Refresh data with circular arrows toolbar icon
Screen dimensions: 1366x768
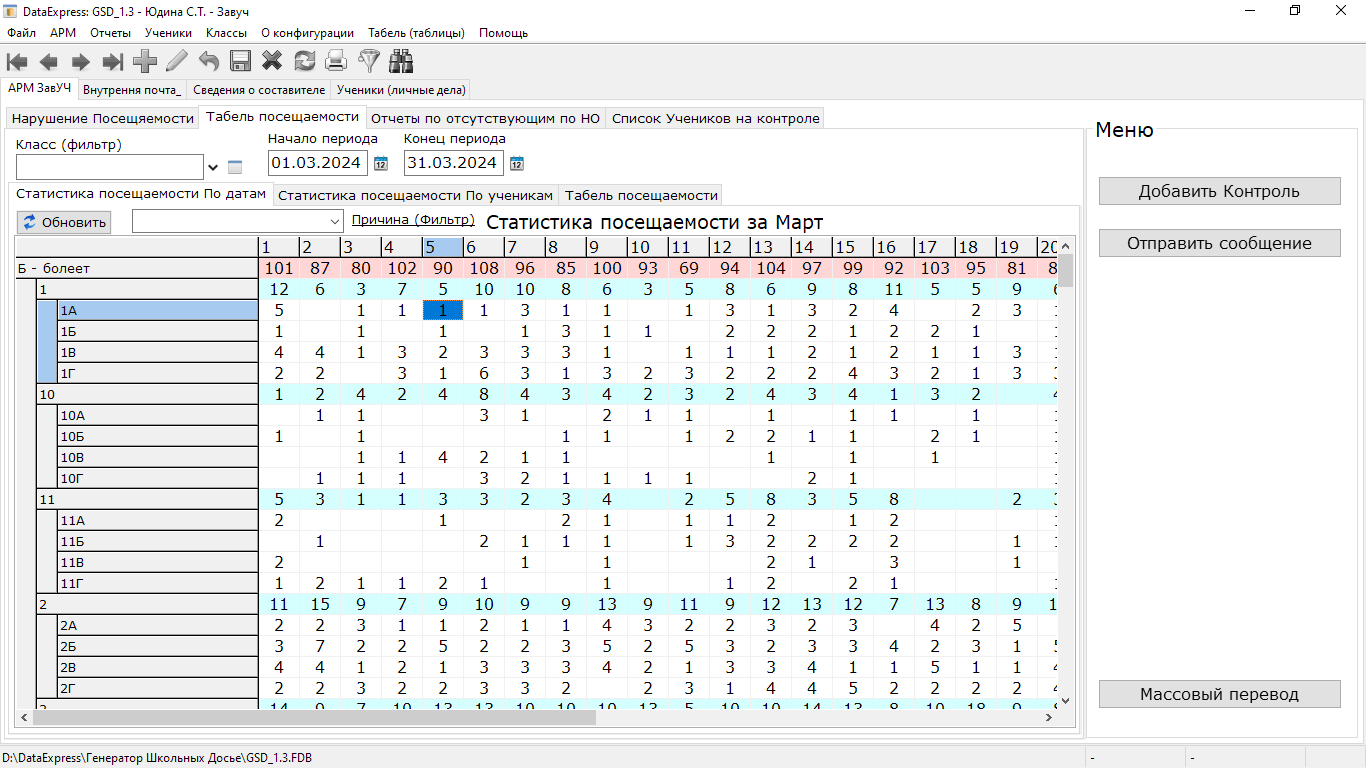point(304,62)
